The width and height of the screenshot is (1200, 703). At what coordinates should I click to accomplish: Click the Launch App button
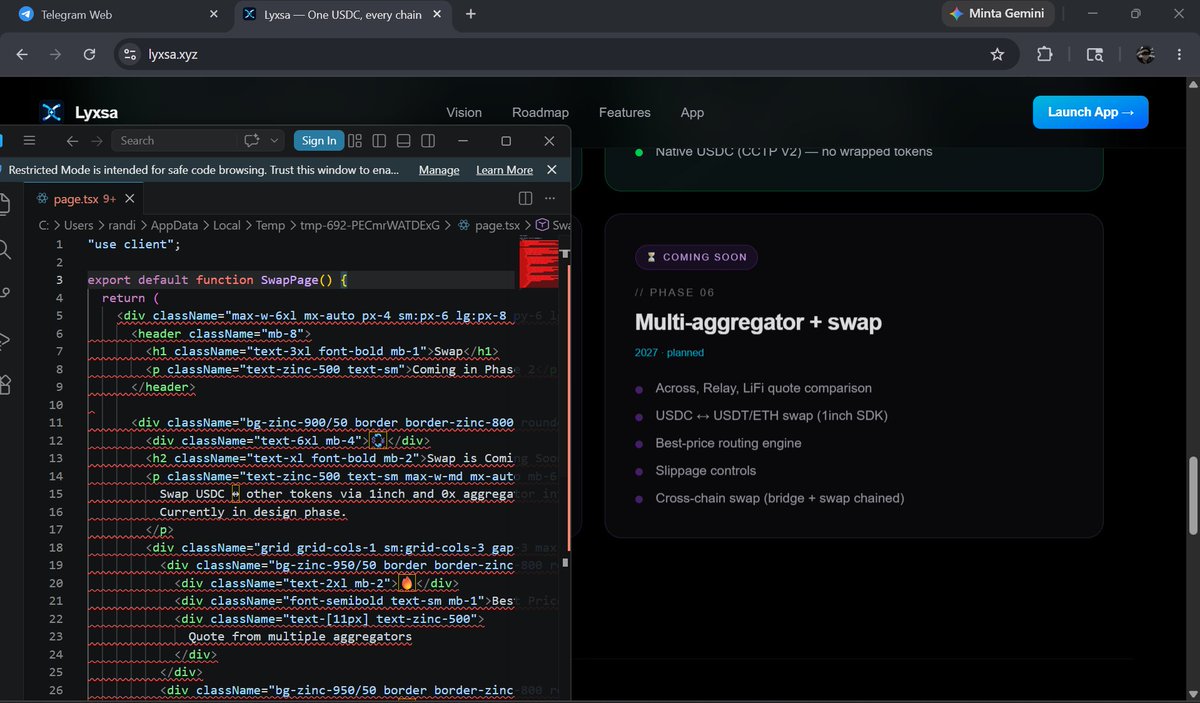pos(1091,112)
